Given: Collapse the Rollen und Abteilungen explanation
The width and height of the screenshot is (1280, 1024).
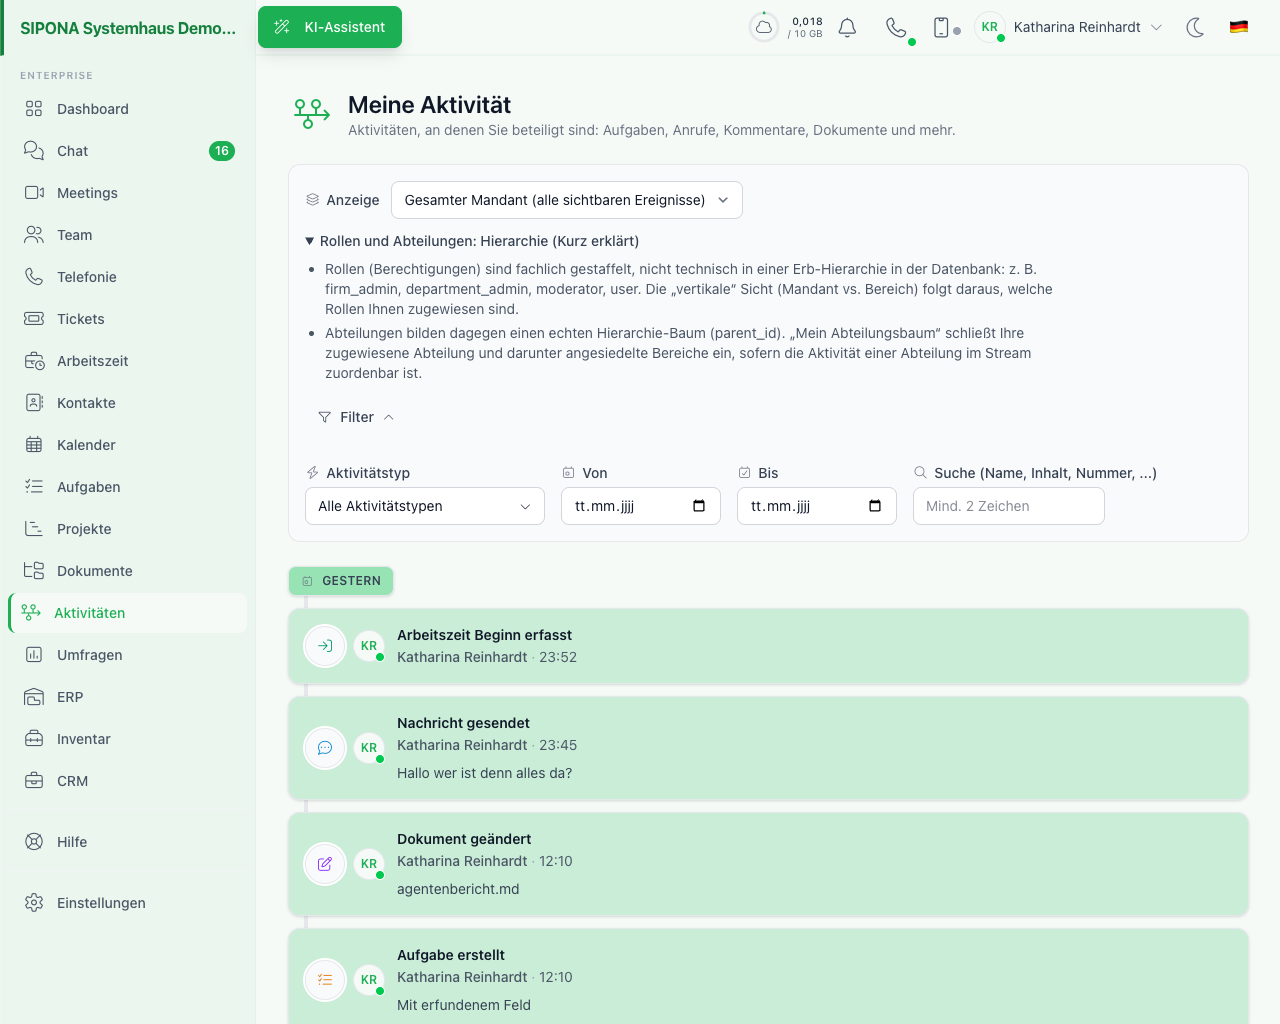Looking at the screenshot, I should 472,241.
